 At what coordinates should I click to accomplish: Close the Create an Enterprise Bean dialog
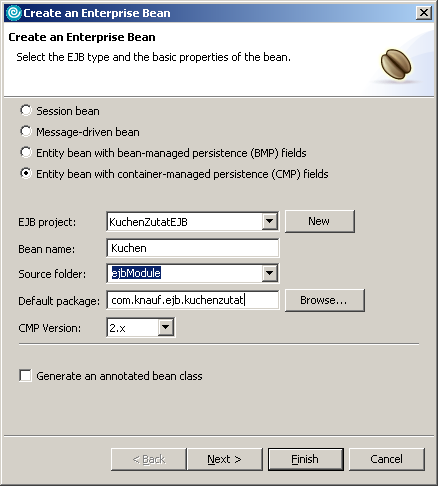[424, 13]
